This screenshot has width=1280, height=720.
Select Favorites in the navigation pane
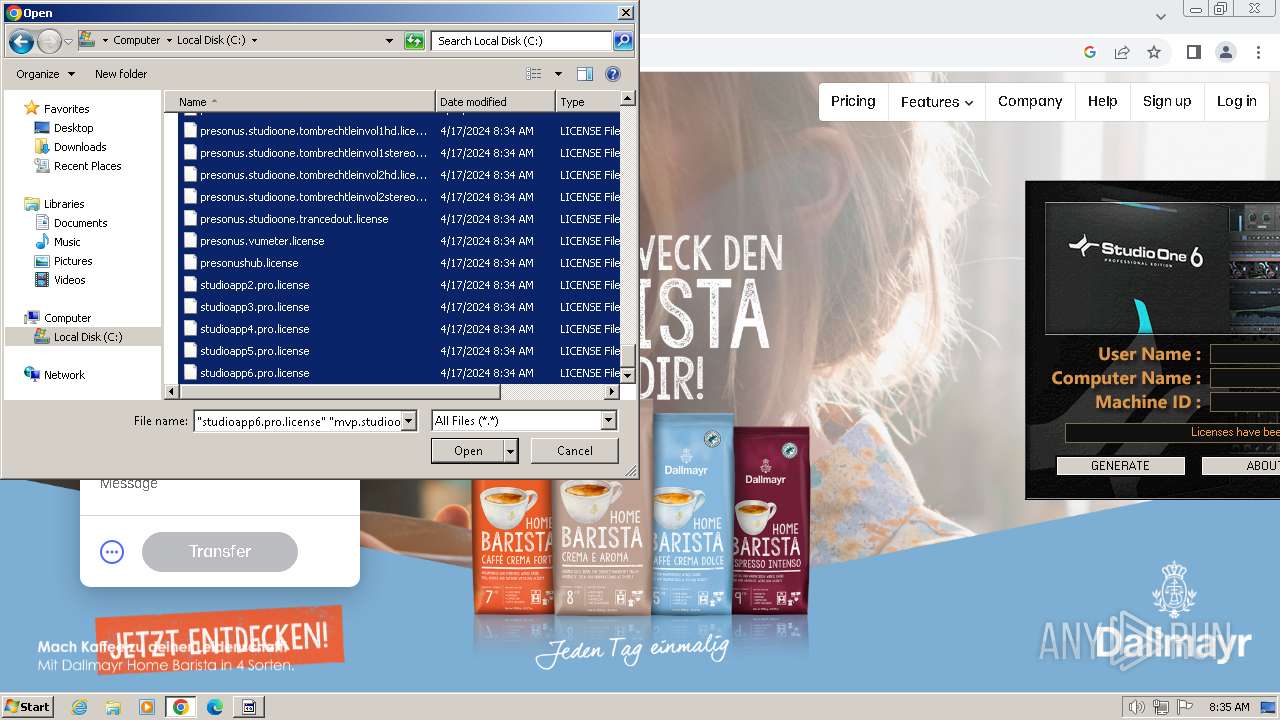click(x=66, y=109)
